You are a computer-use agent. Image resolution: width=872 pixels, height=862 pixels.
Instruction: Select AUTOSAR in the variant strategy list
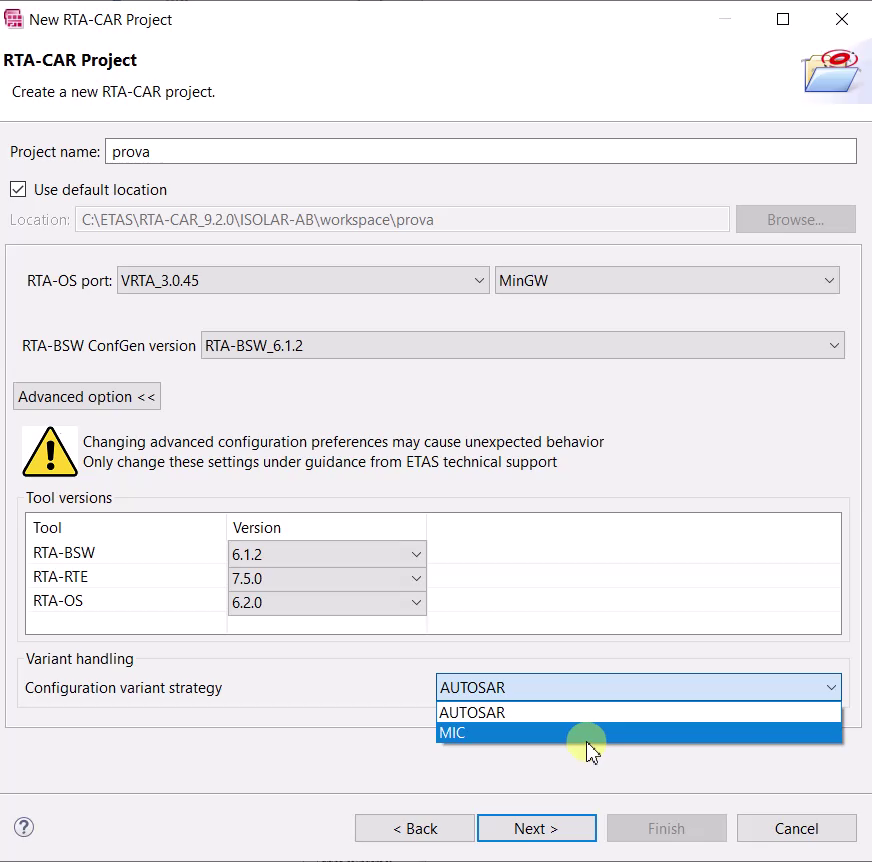tap(638, 712)
